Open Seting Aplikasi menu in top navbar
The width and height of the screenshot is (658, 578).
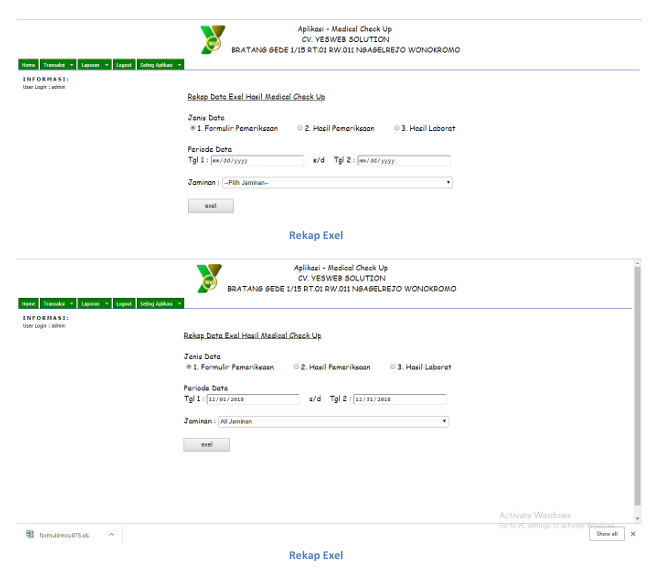point(161,65)
